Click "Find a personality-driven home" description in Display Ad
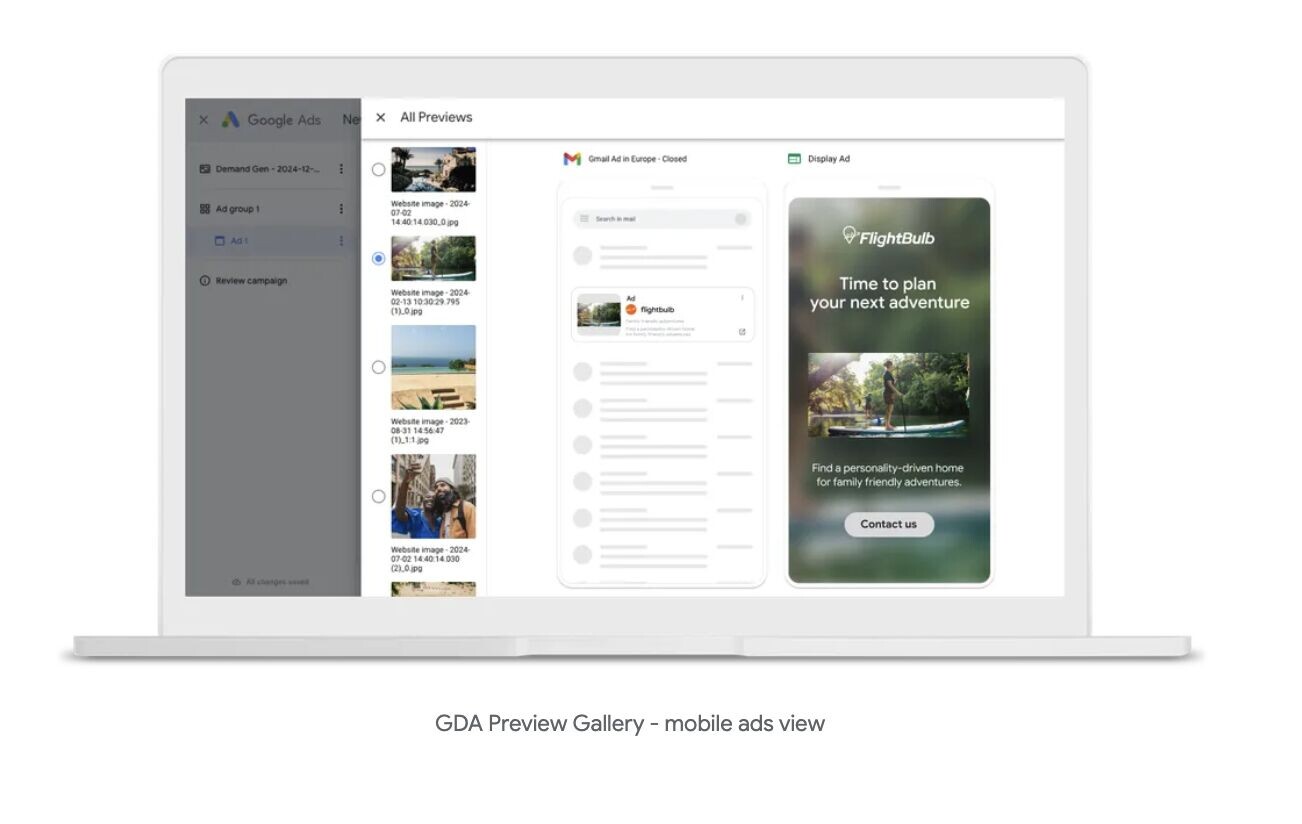 click(x=889, y=475)
